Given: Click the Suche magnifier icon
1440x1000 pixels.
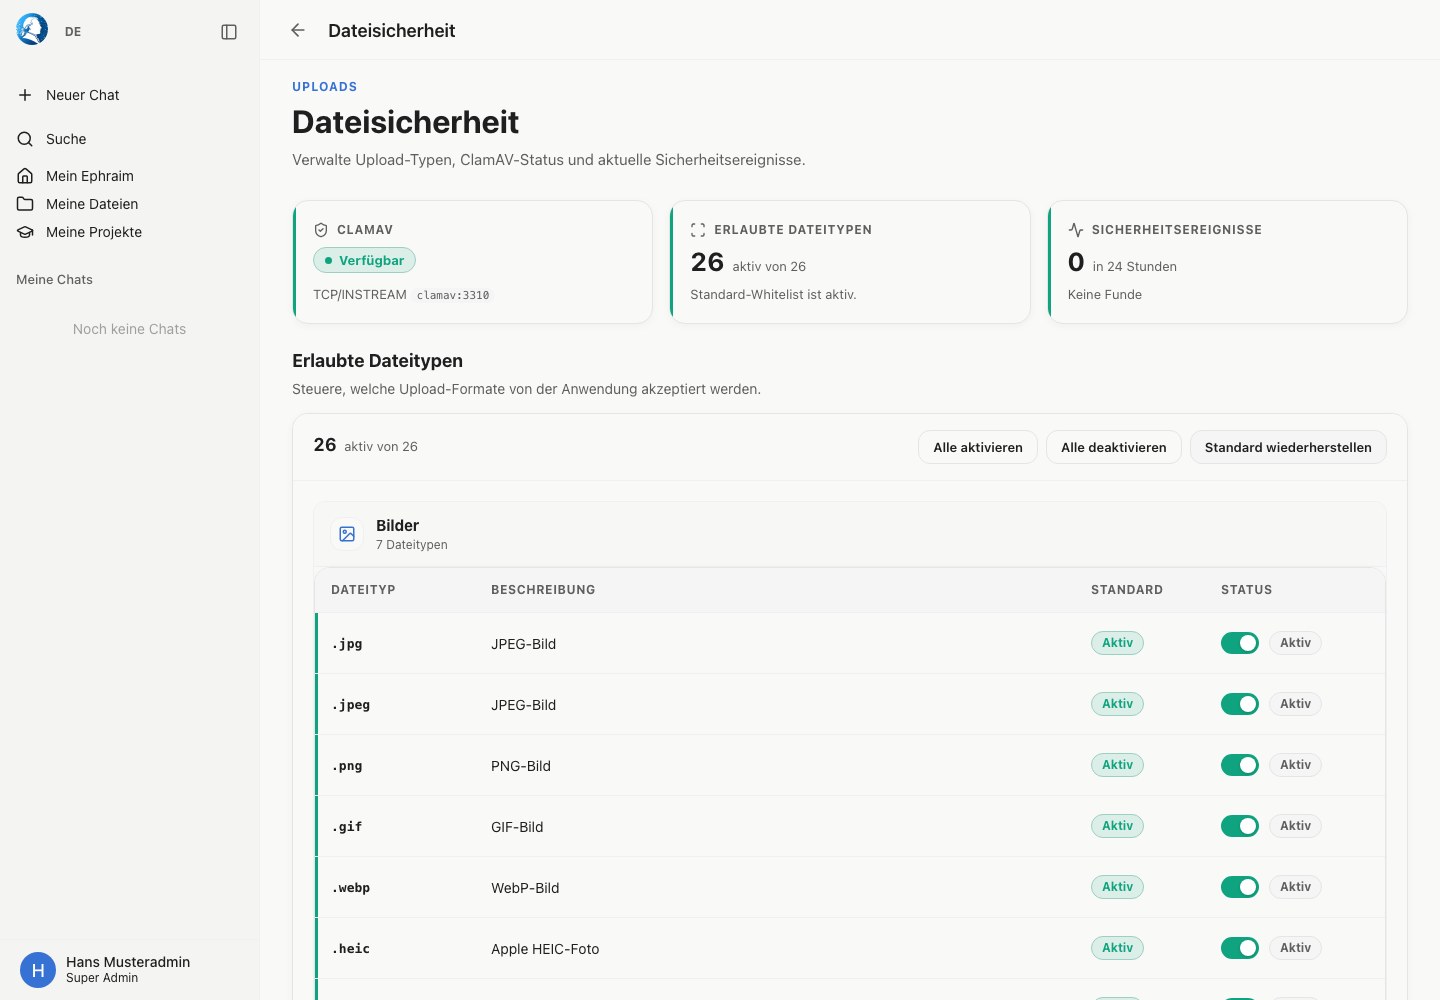Looking at the screenshot, I should coord(25,139).
